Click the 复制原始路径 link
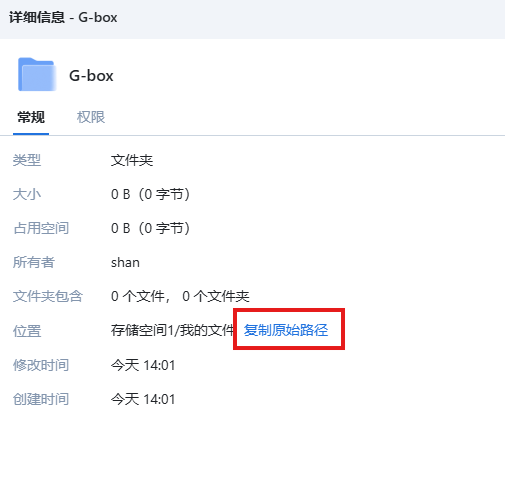 (286, 330)
